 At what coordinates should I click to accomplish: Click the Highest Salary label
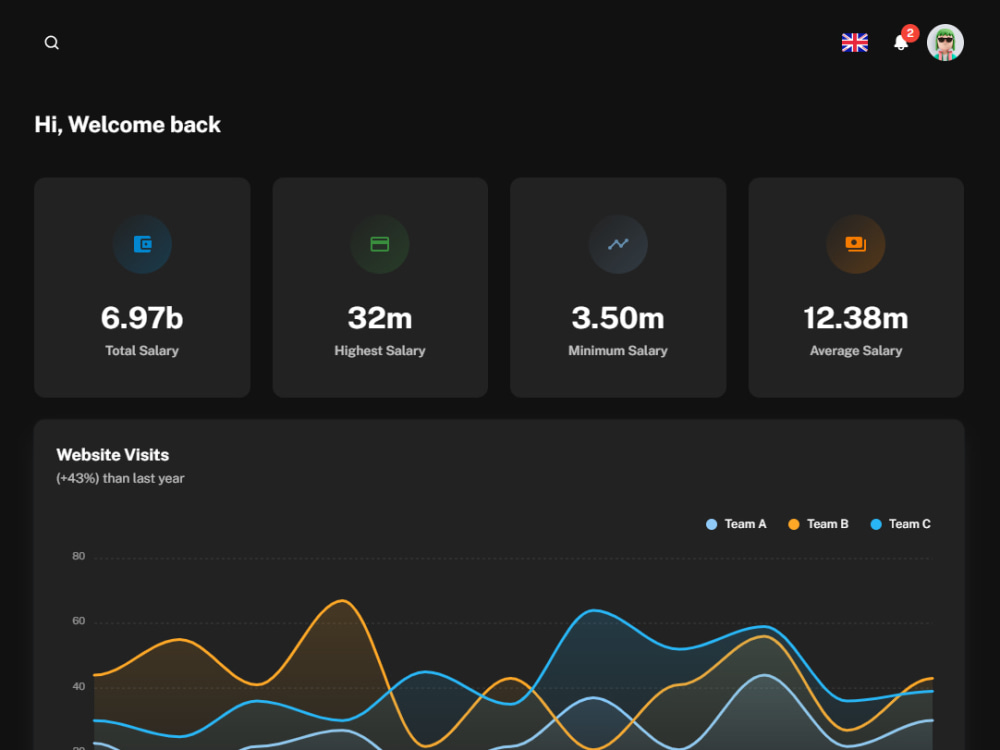point(380,351)
